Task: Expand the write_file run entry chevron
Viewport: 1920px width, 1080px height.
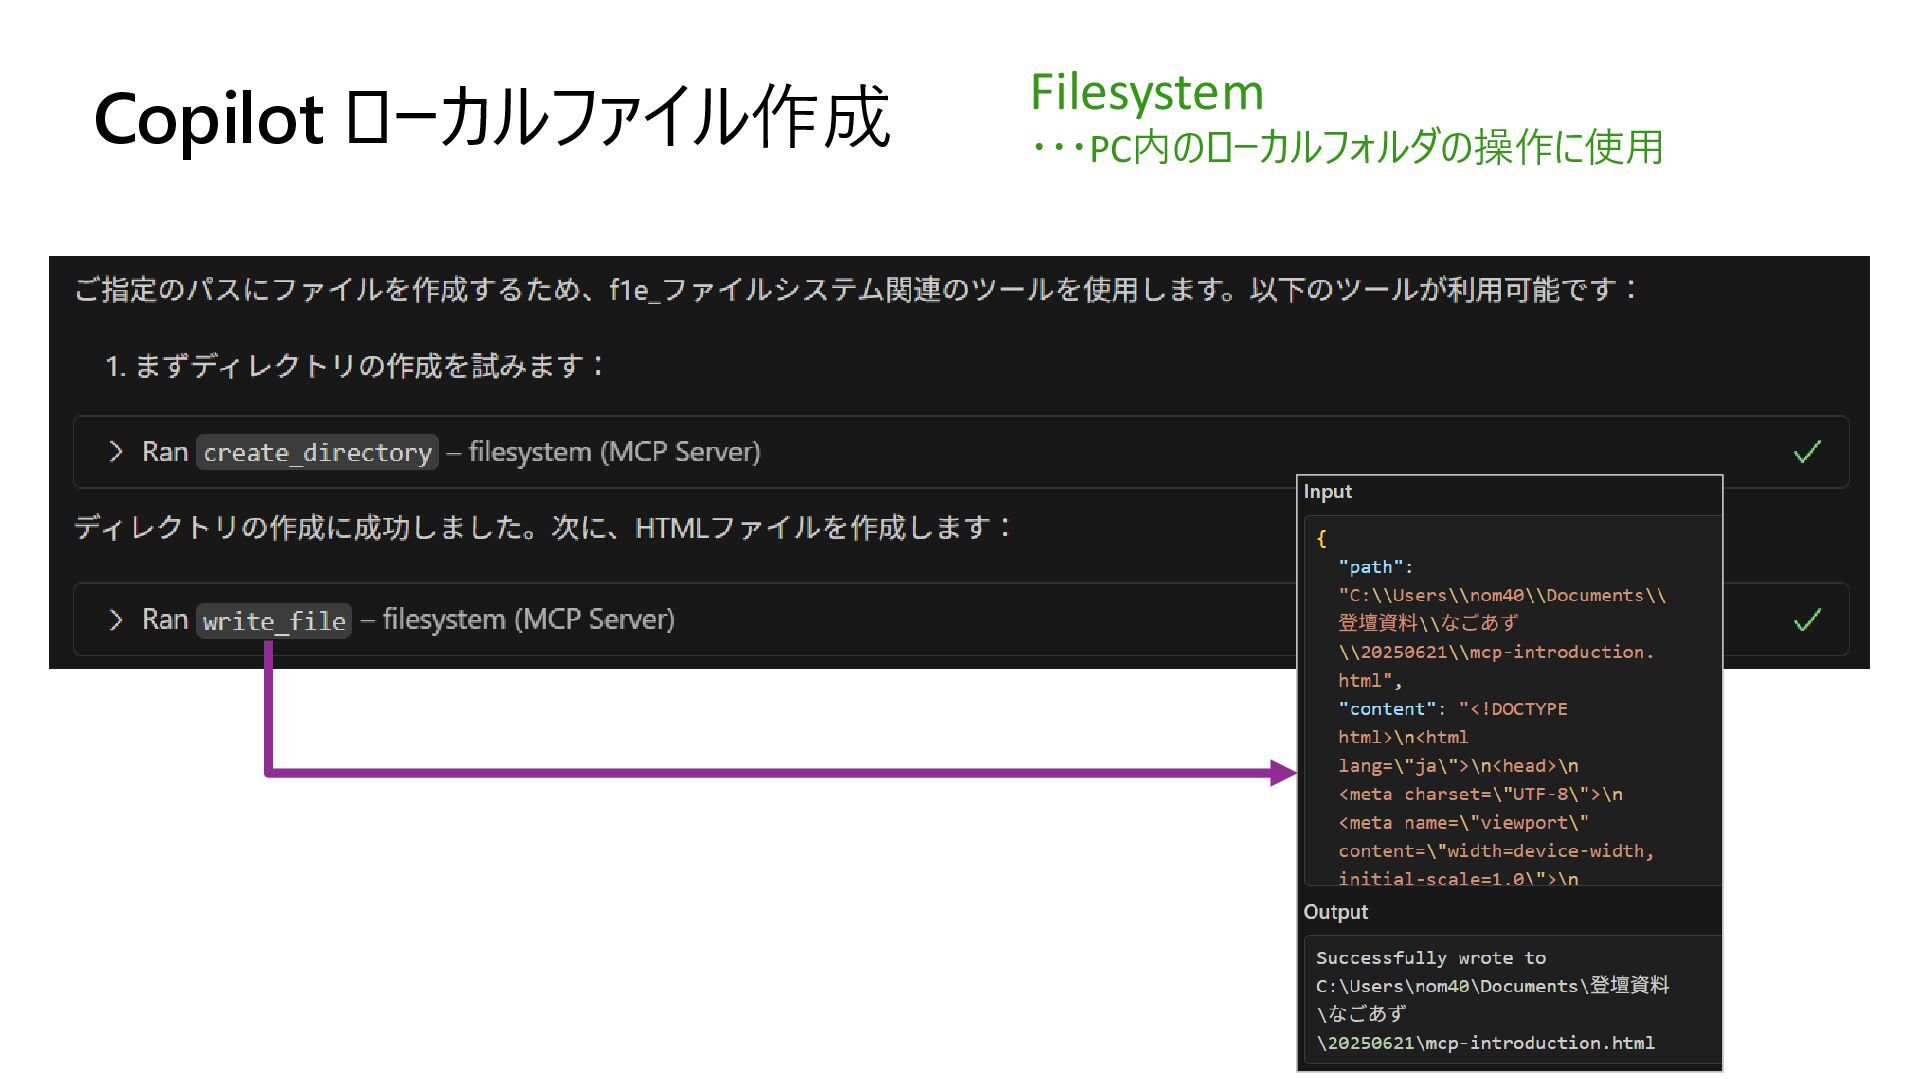Action: (x=116, y=620)
